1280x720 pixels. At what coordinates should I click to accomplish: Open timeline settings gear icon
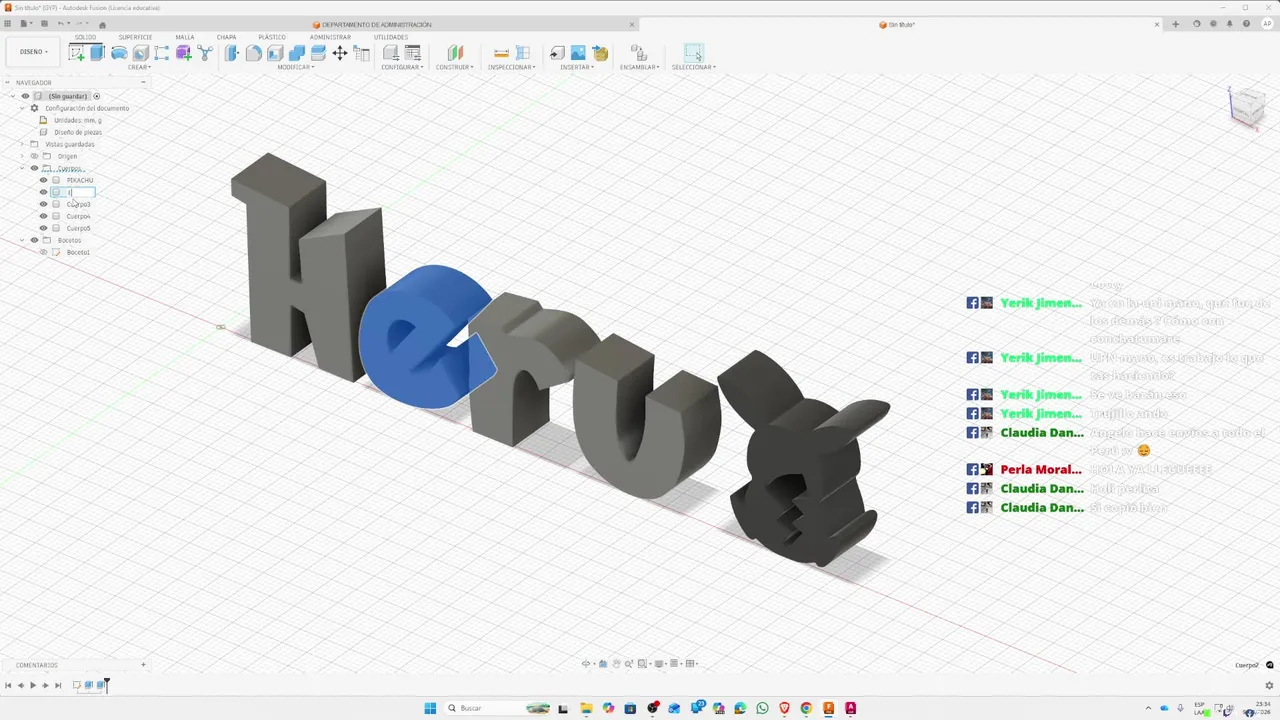pos(1270,685)
